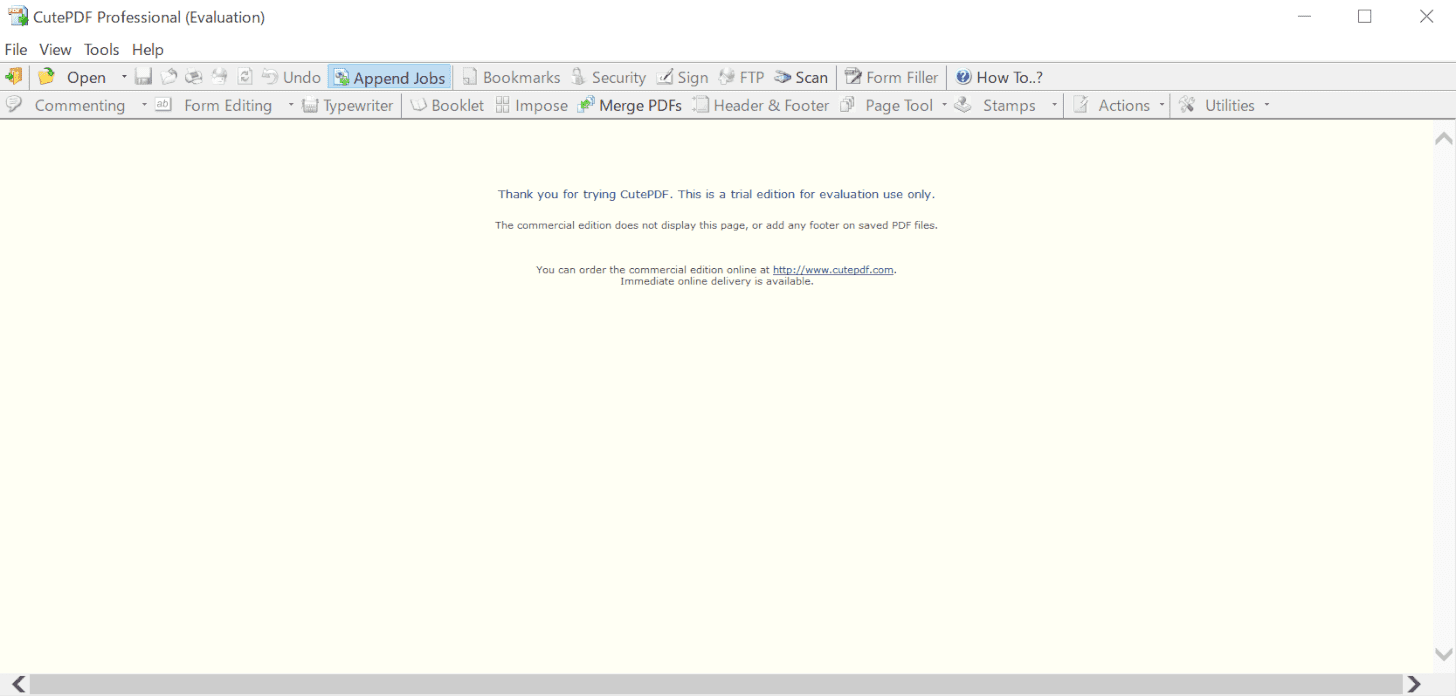Click the Stamps rubber stamp icon

[x=963, y=104]
